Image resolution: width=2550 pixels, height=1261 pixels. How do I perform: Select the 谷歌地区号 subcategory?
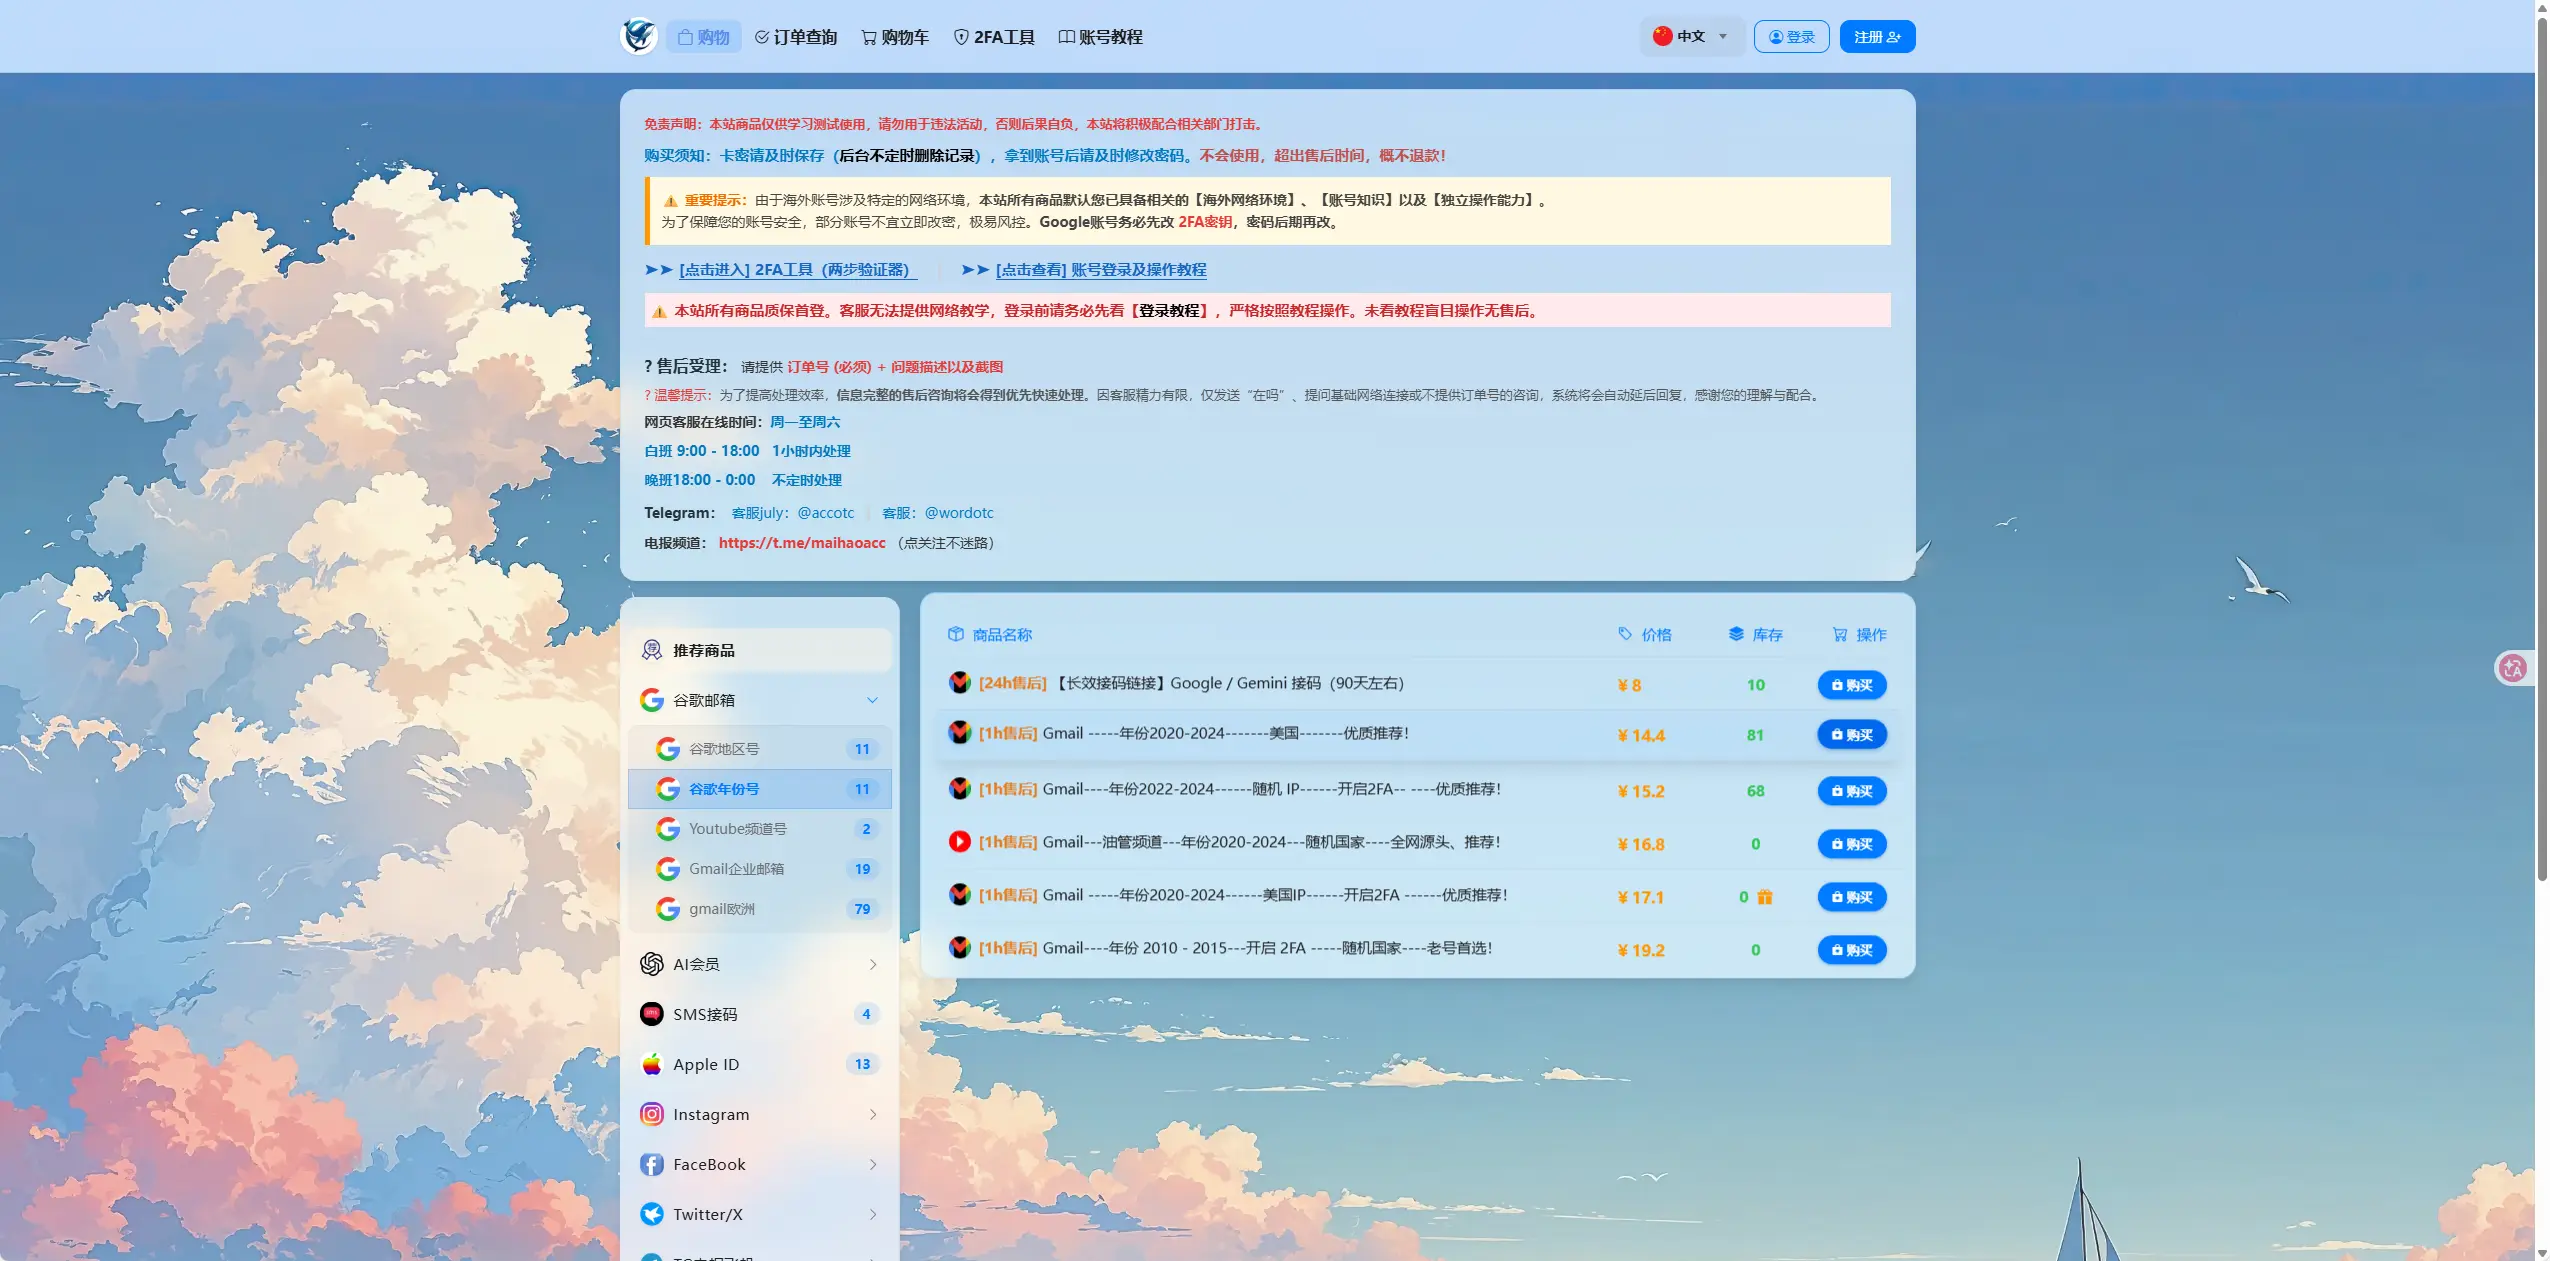(760, 749)
